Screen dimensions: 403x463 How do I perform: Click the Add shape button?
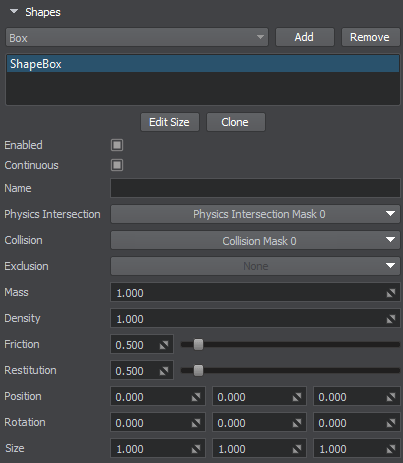click(304, 37)
